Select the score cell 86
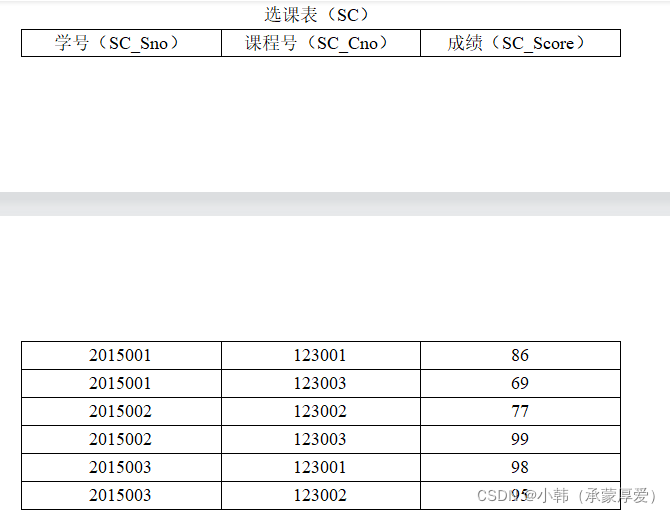 point(520,355)
